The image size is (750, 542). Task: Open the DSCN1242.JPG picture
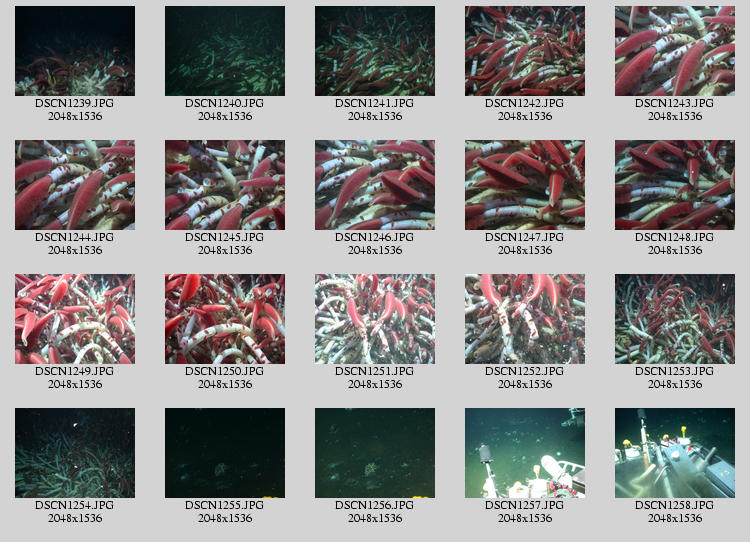(525, 51)
